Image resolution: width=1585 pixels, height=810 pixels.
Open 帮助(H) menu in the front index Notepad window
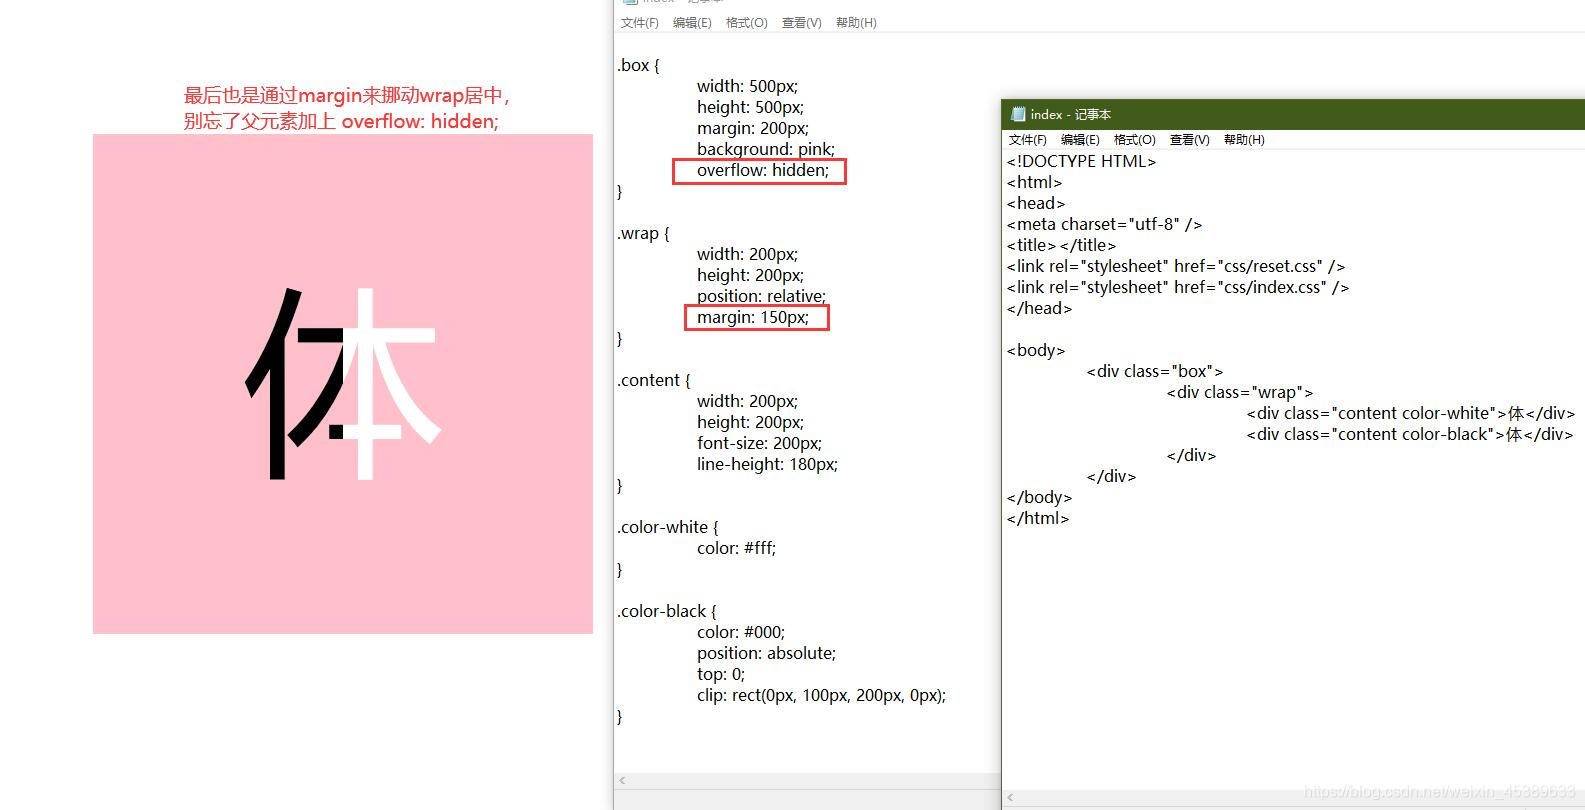pos(1244,140)
